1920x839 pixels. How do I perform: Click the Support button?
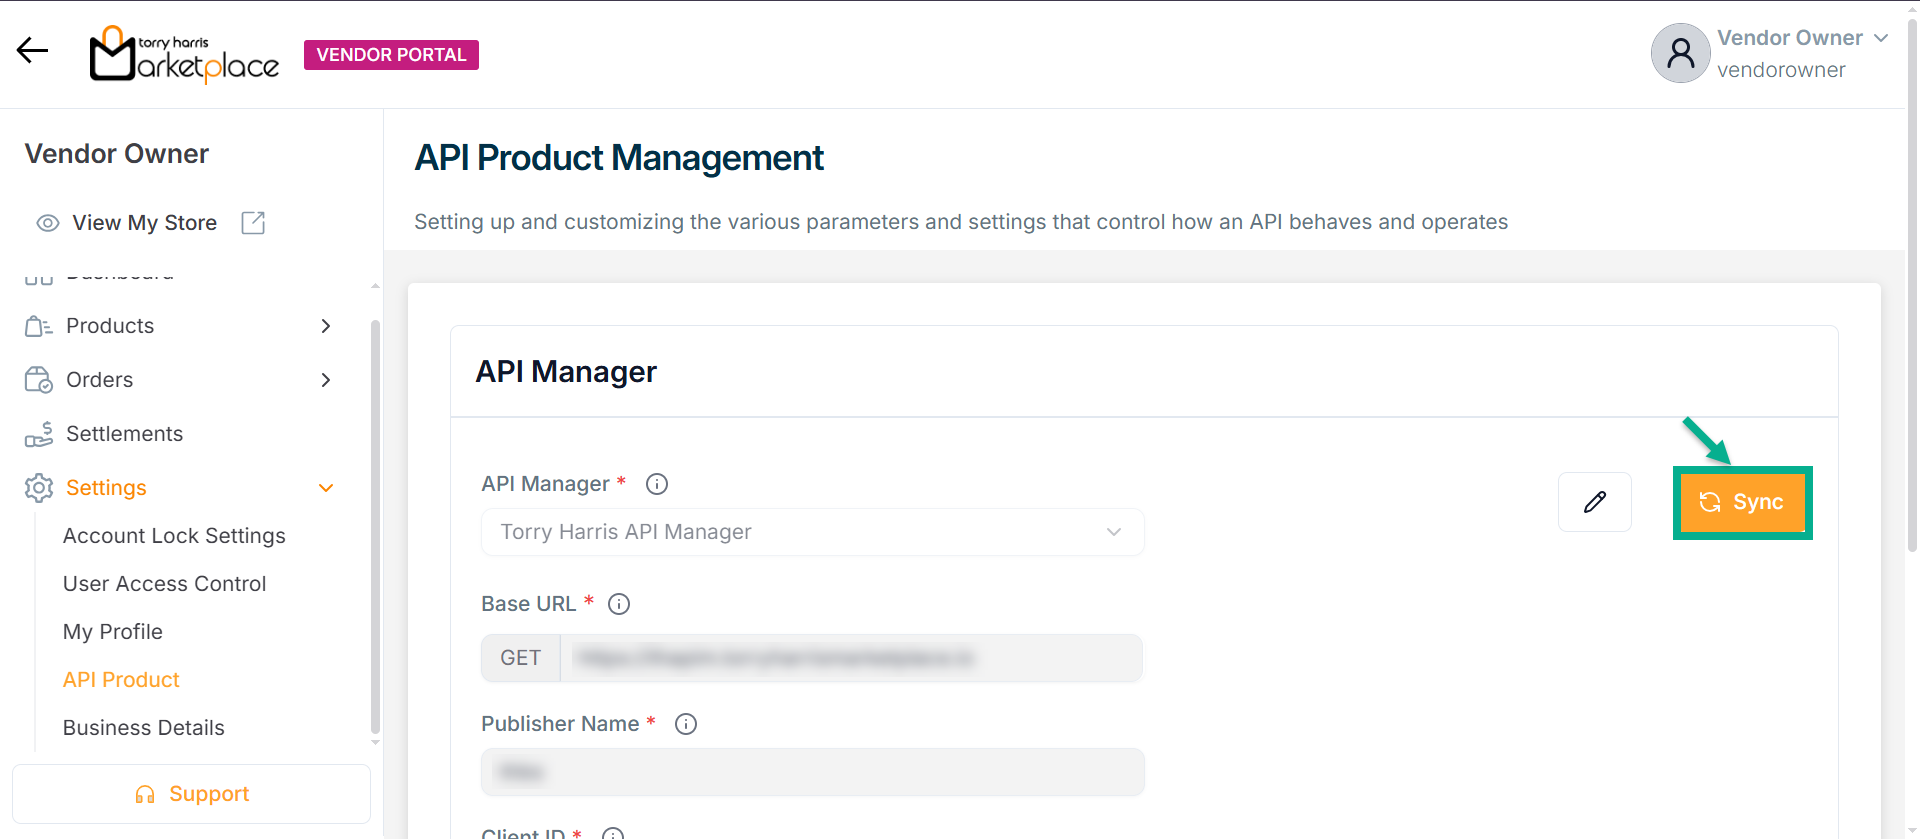[191, 794]
